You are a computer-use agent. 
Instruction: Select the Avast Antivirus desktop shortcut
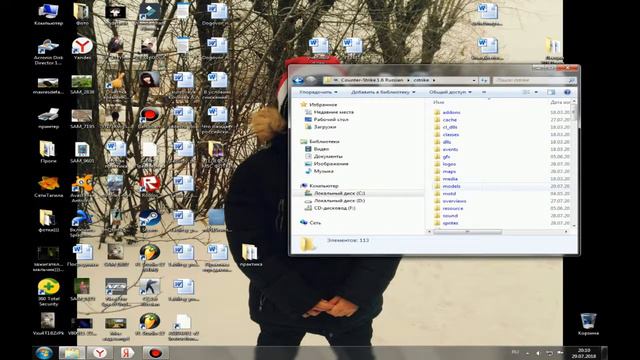click(x=82, y=189)
